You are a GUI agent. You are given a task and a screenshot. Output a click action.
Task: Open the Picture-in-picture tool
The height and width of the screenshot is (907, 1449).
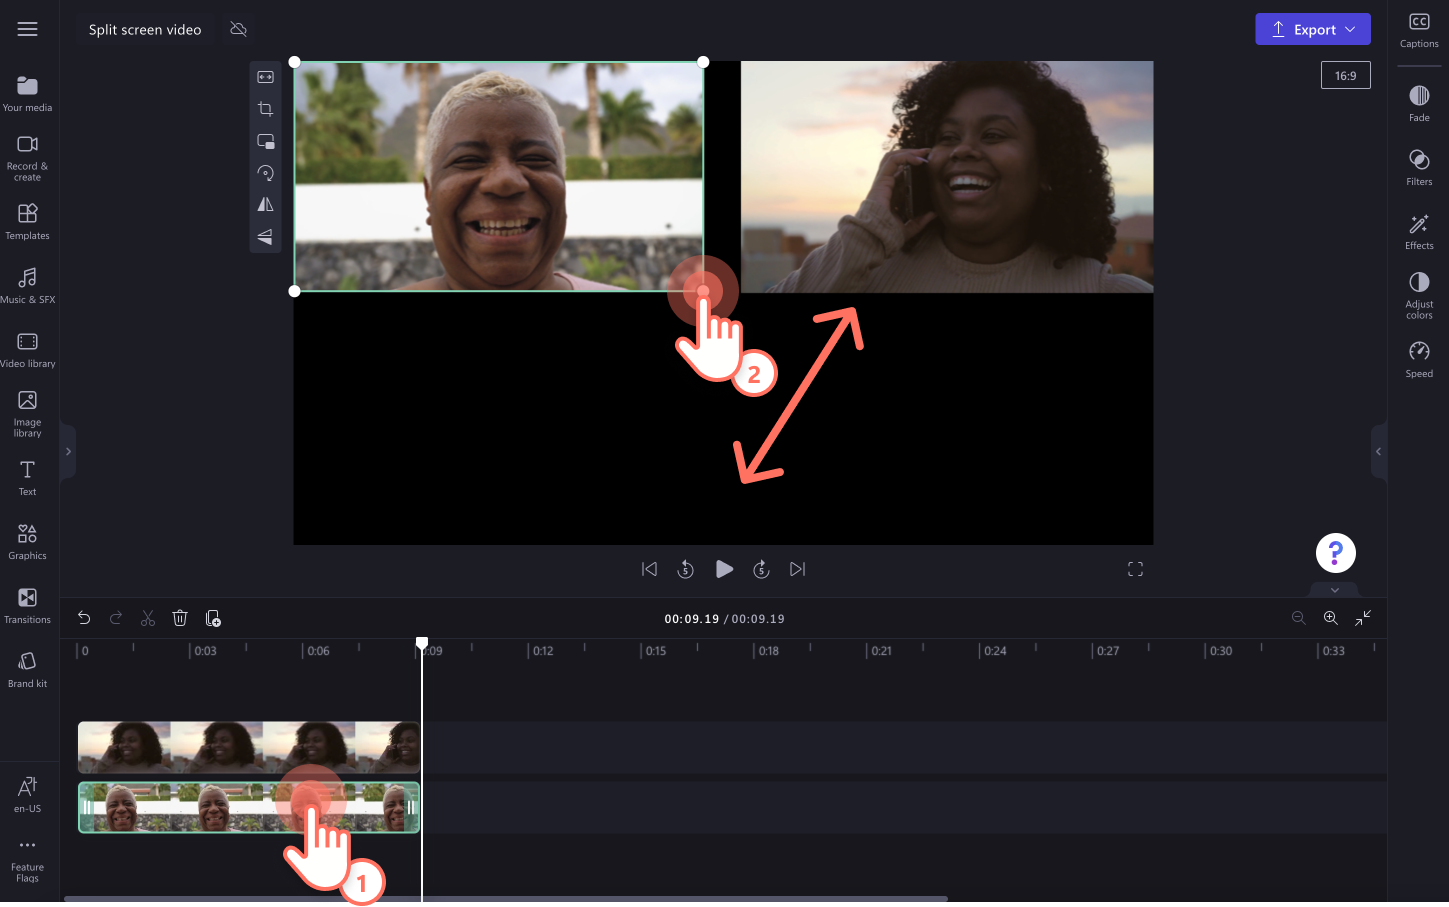265,141
